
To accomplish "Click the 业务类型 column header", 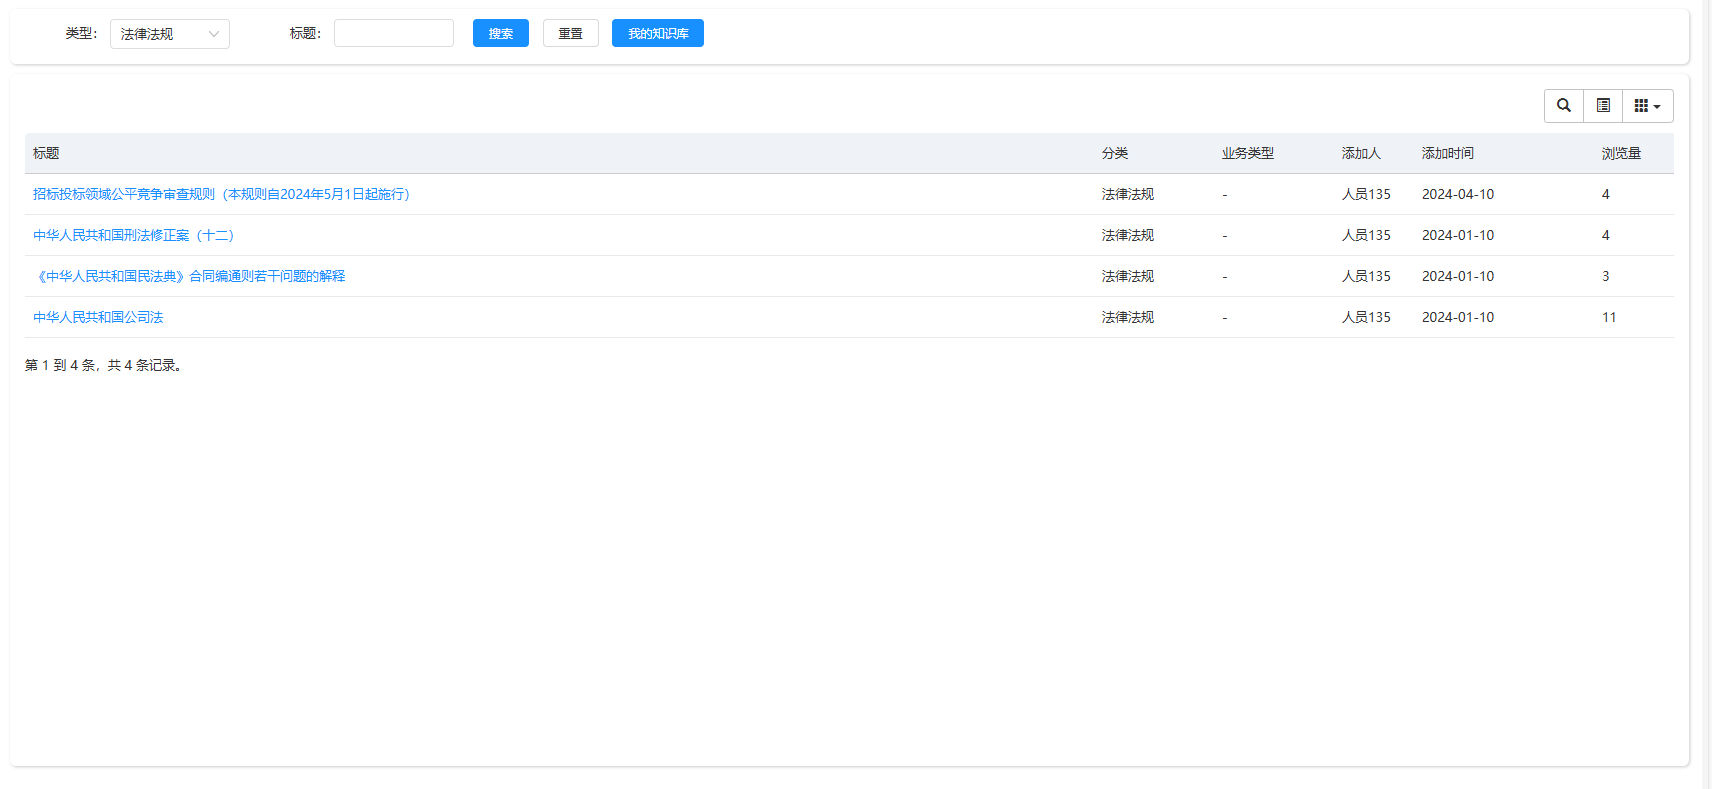I will click(x=1247, y=153).
